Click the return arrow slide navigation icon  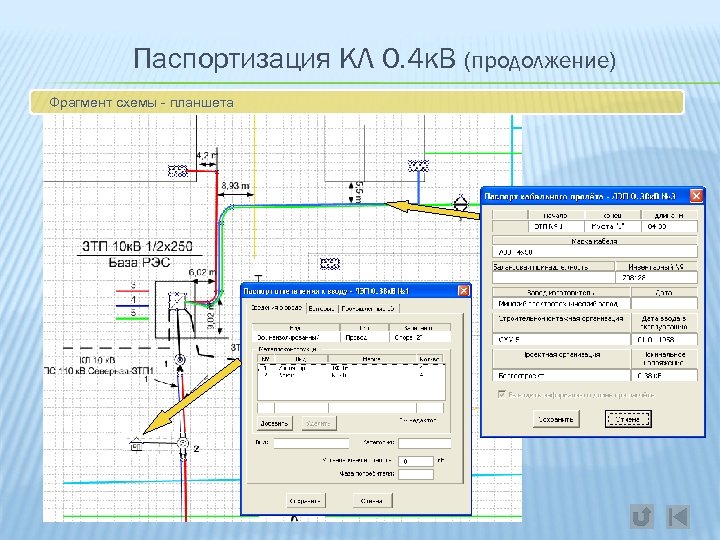[641, 516]
